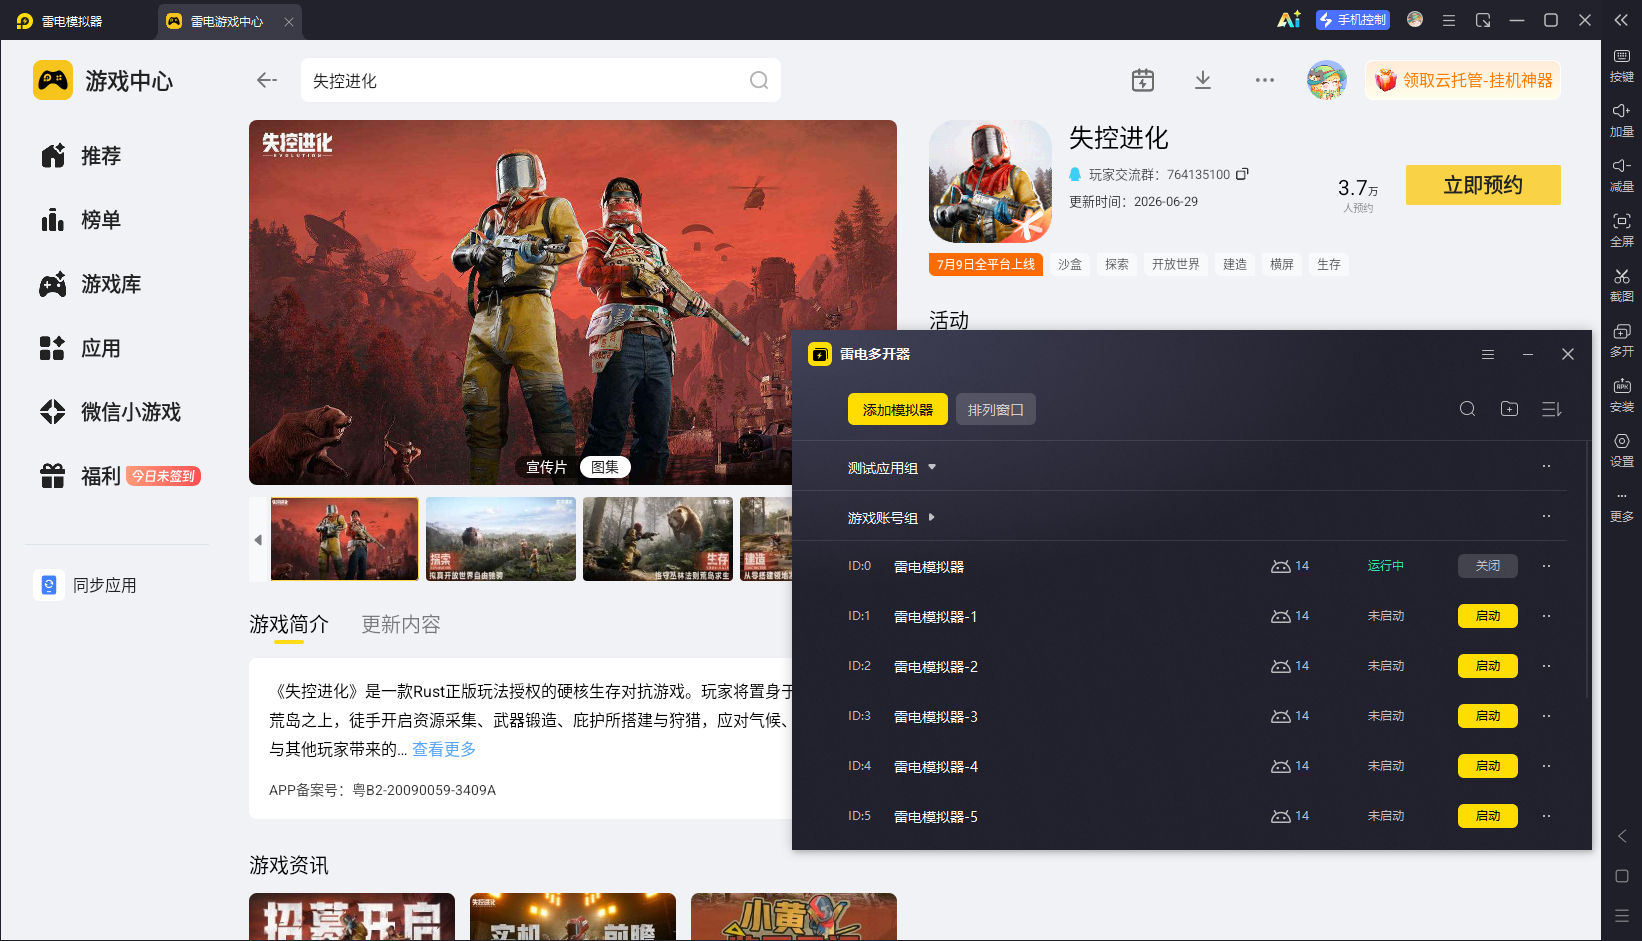Open 应用 apps section
Screen dimensions: 1642x941
pyautogui.click(x=80, y=348)
